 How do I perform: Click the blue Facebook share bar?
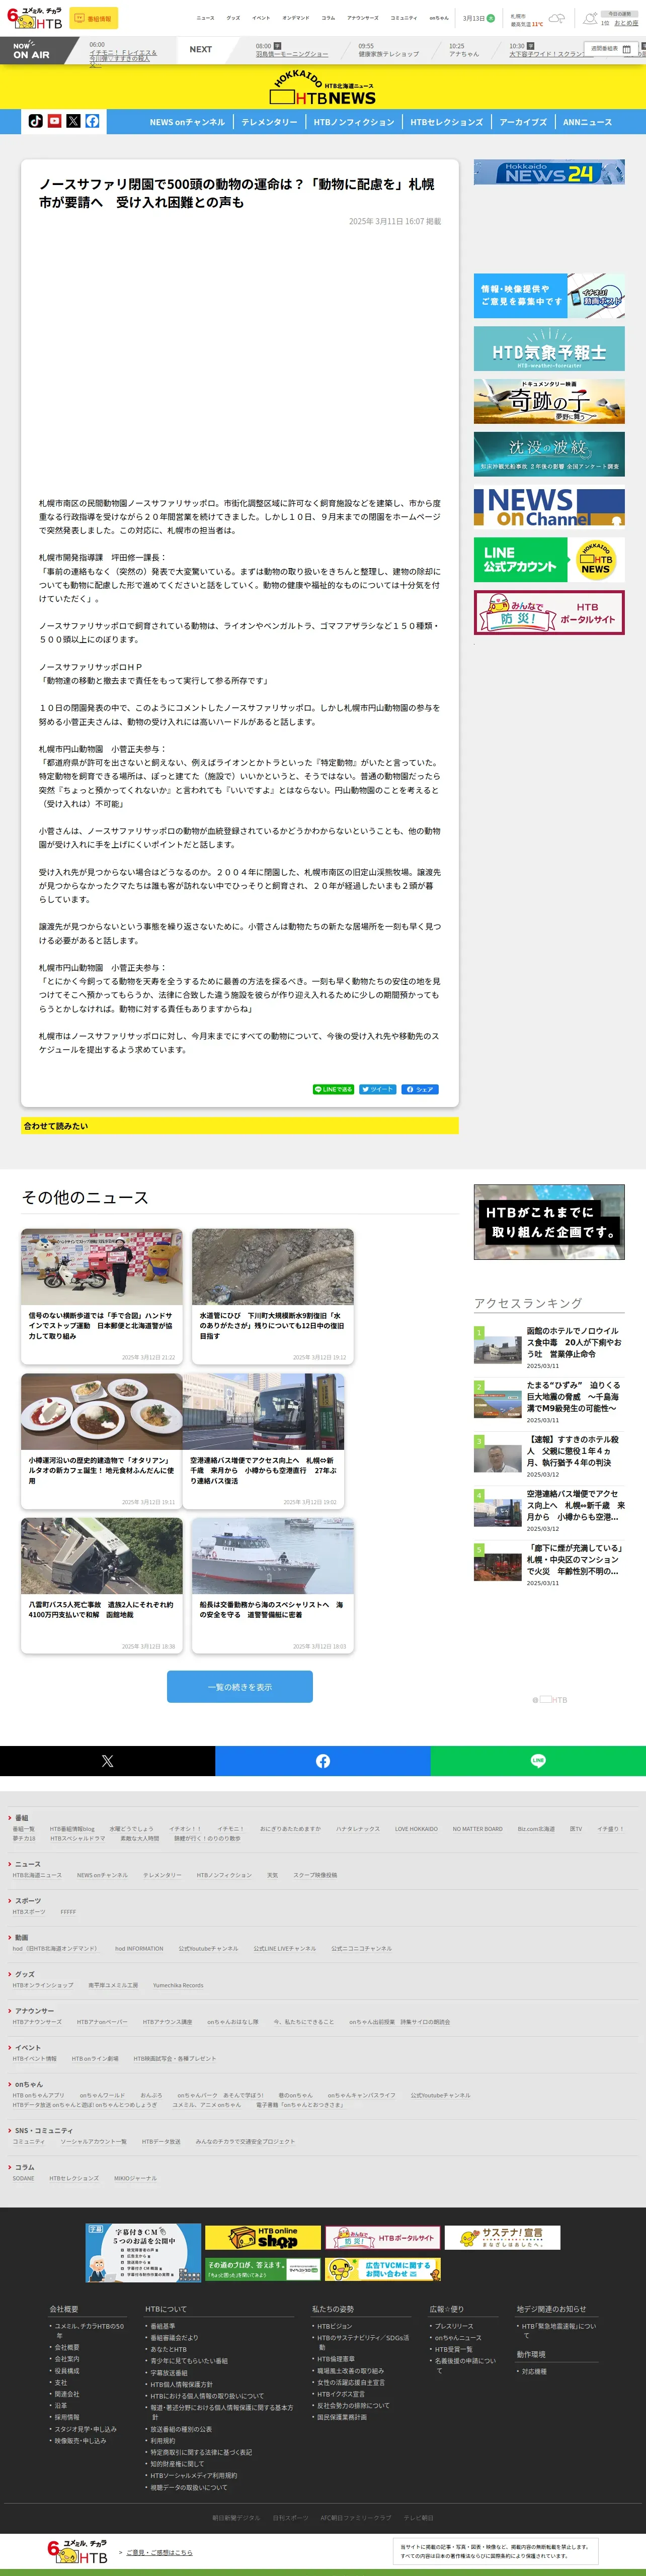[x=323, y=1761]
